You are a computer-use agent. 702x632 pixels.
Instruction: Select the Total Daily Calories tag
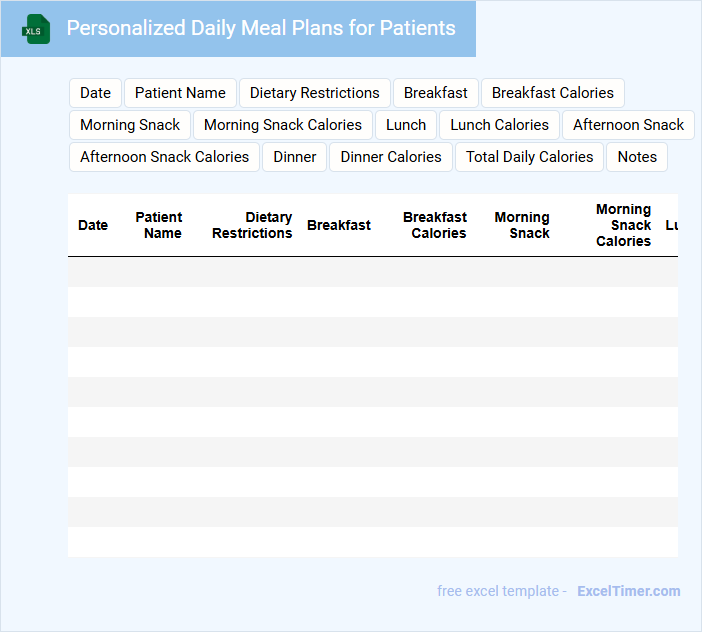point(529,157)
